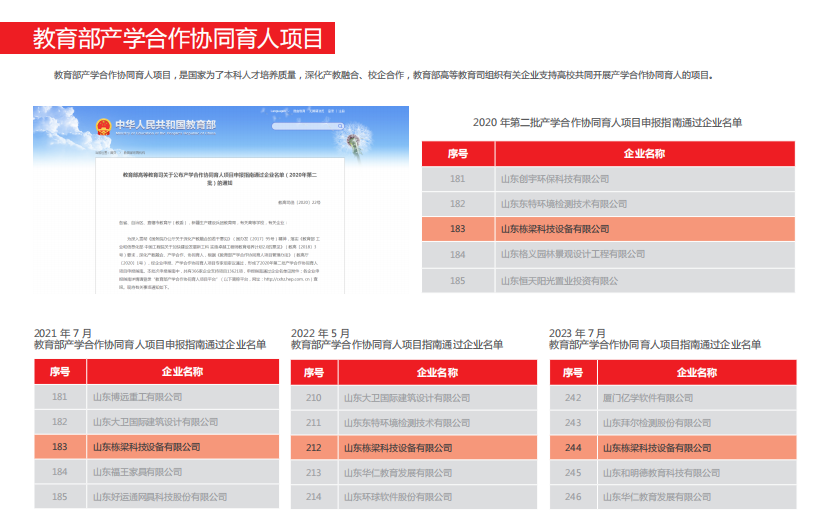Click 山东格义园林景观设计工程有限公司 row

point(608,254)
